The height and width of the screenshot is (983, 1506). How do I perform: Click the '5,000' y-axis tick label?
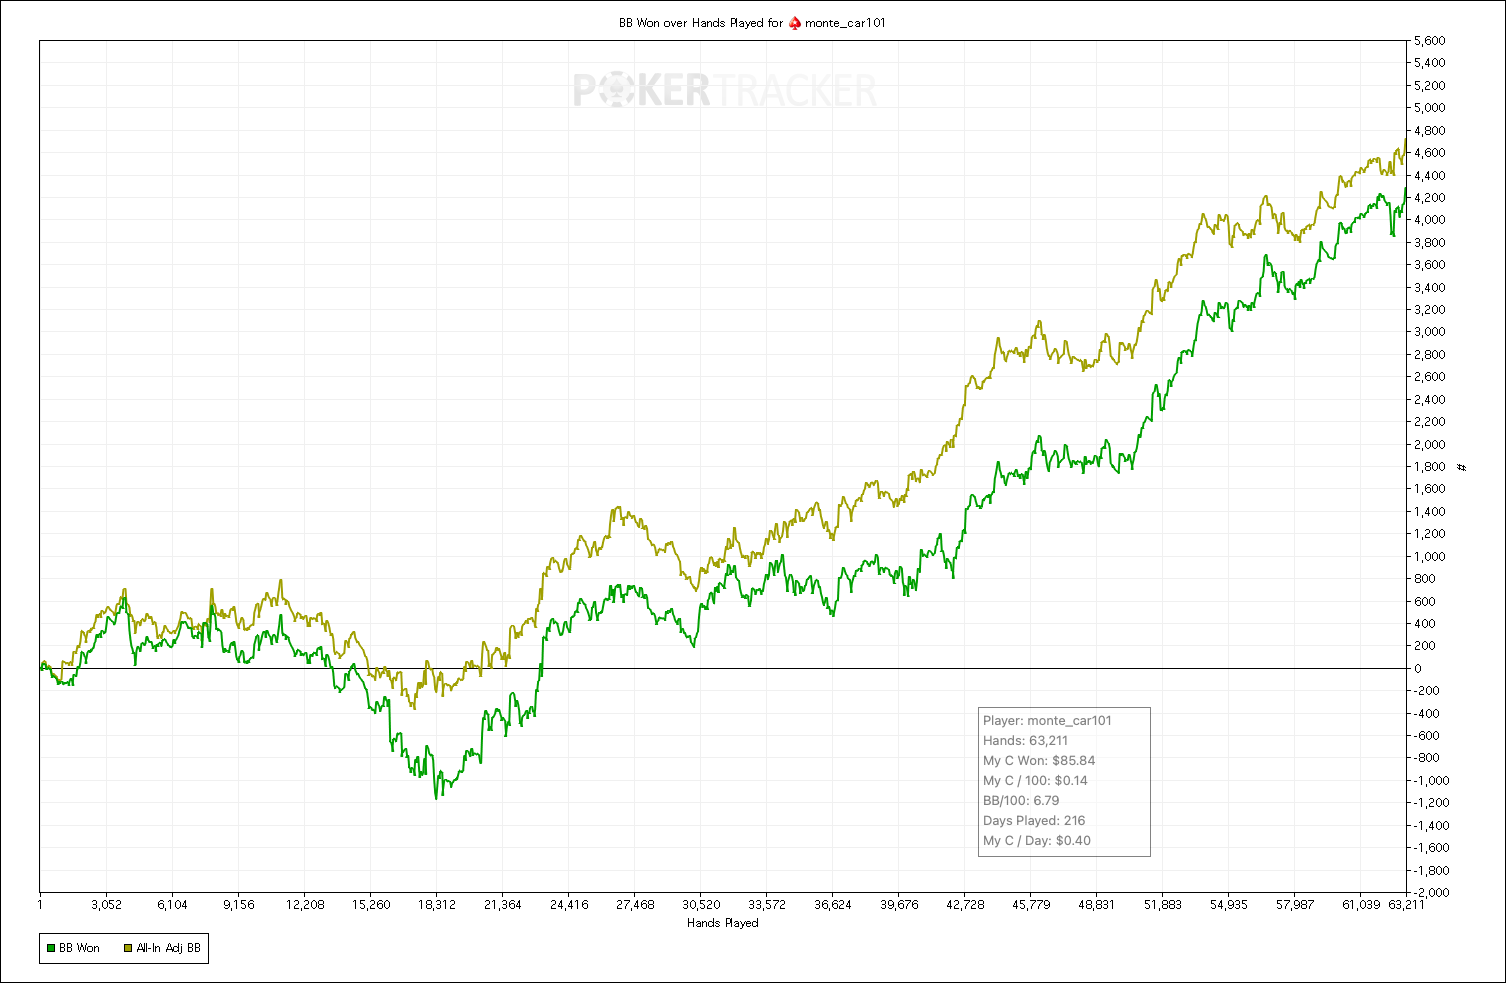(x=1430, y=108)
